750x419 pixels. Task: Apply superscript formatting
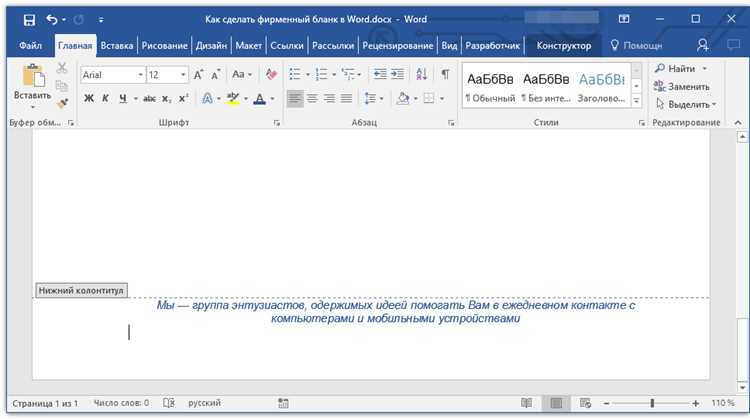pos(183,99)
